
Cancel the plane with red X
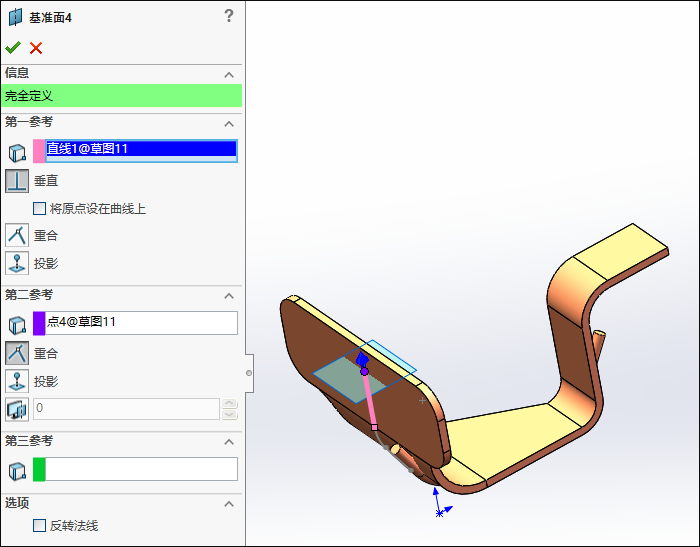coord(36,48)
